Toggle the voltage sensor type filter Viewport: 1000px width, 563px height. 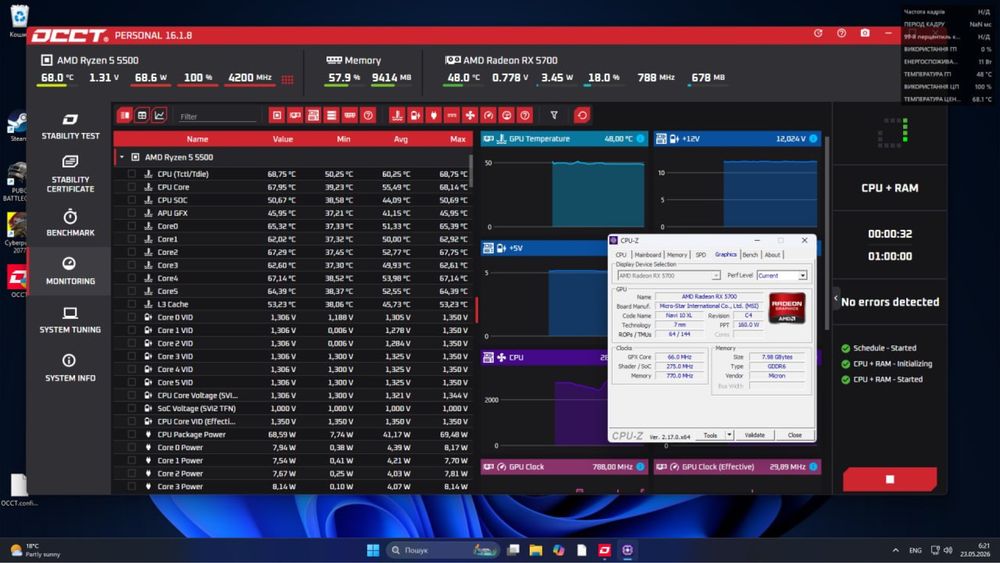[415, 115]
